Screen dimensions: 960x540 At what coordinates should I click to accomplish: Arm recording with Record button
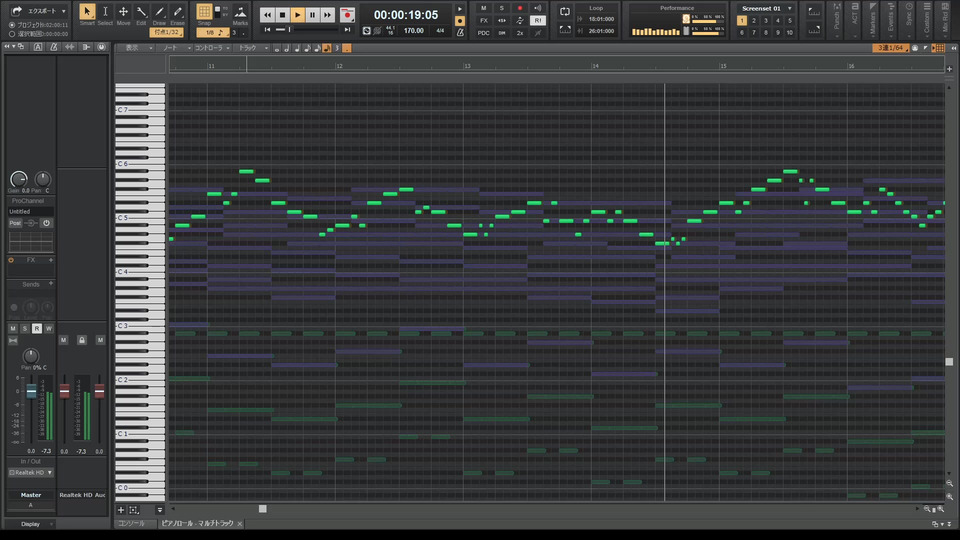(347, 15)
